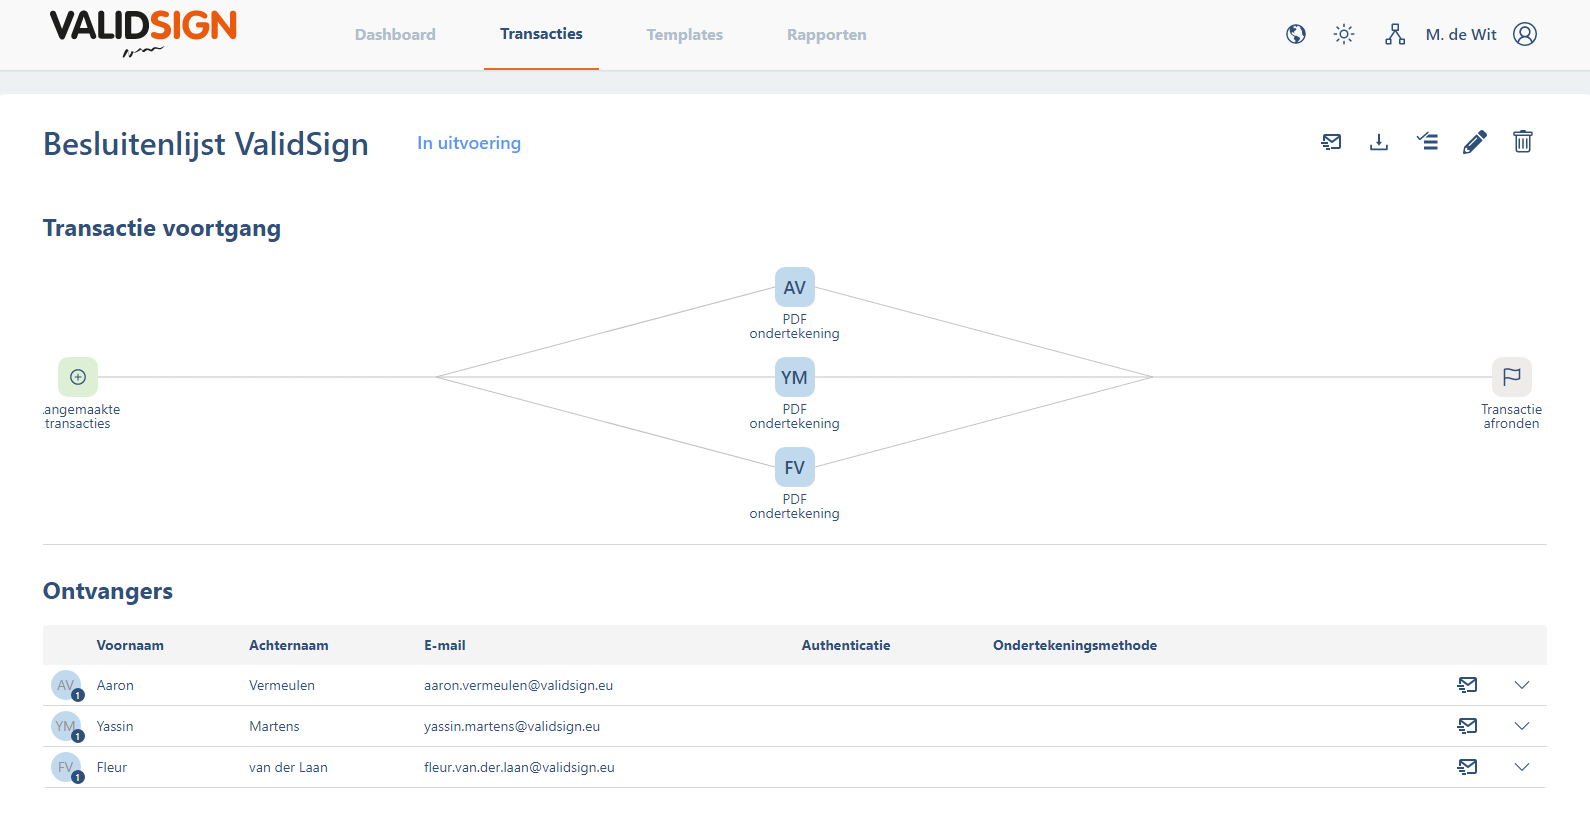Click the Voornaam column header
The height and width of the screenshot is (823, 1590).
130,645
